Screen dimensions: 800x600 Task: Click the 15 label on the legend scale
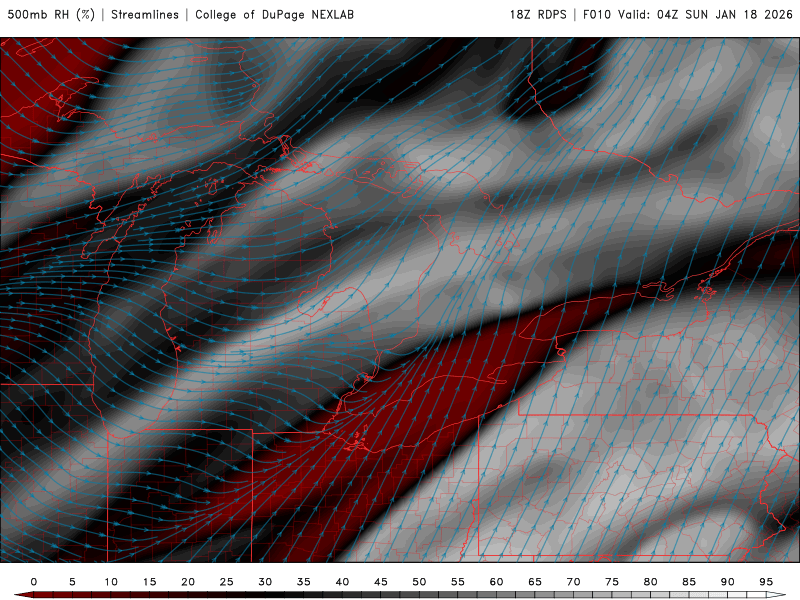pos(149,582)
